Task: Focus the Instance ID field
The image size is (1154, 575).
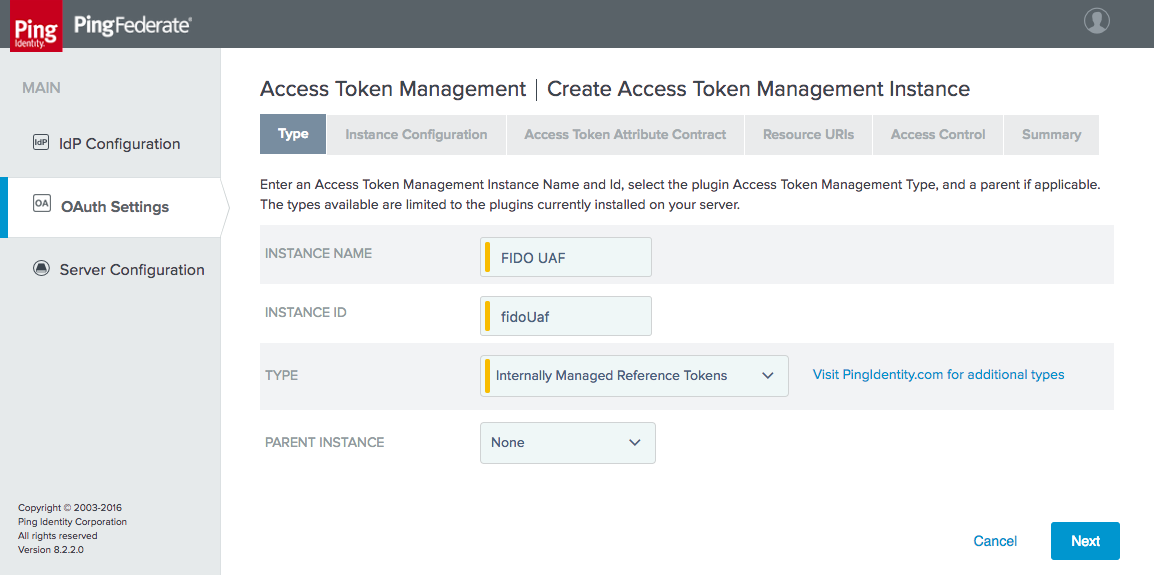Action: pos(566,316)
